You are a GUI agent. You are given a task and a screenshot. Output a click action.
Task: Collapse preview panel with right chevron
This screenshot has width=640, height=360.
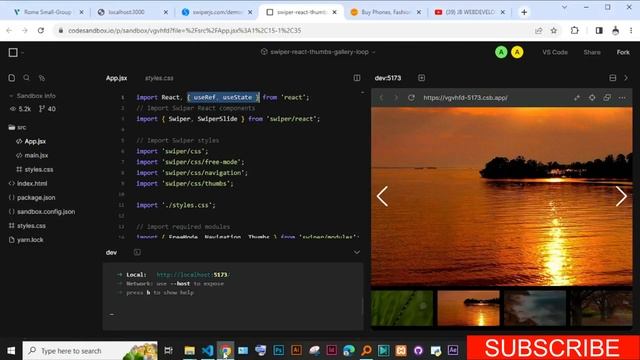[x=626, y=78]
